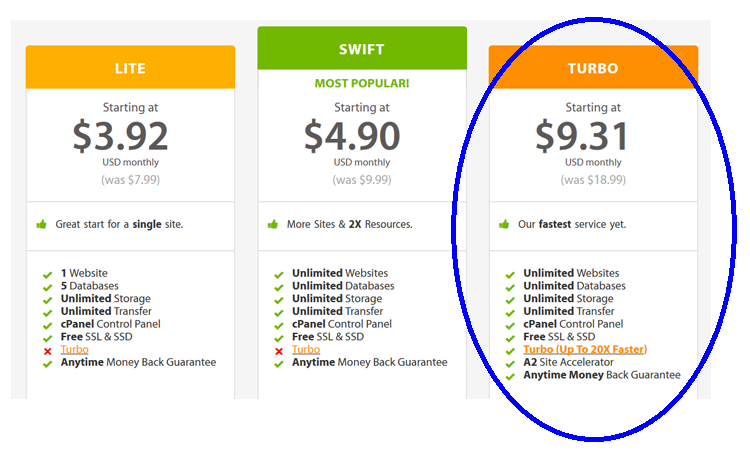This screenshot has height=452, width=750.
Task: Click green checkmark beside 1 Website
Action: [x=47, y=275]
